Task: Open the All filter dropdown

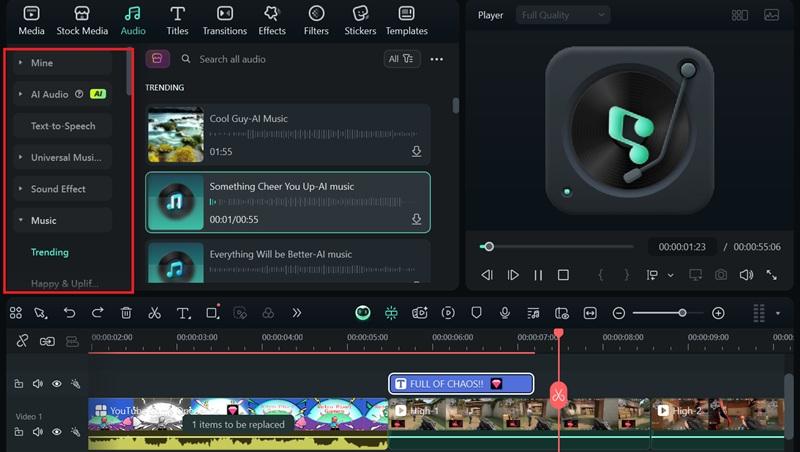Action: coord(402,59)
